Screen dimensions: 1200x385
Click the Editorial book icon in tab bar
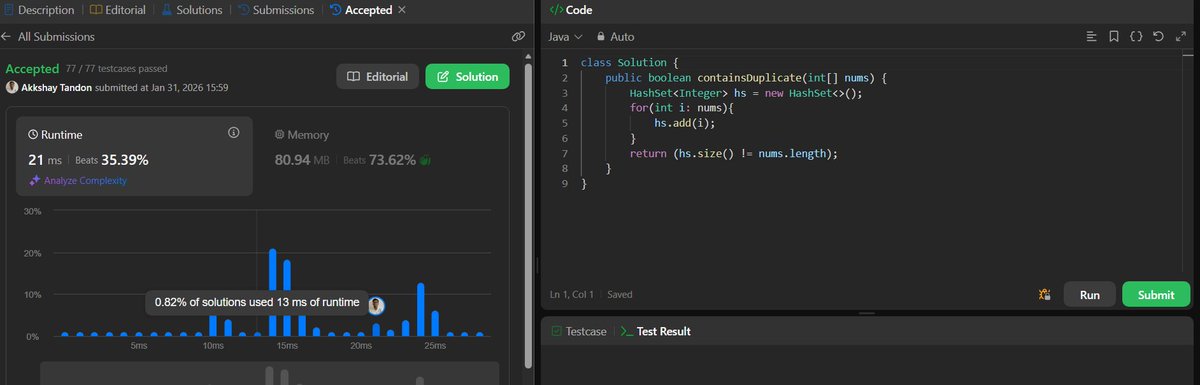95,10
